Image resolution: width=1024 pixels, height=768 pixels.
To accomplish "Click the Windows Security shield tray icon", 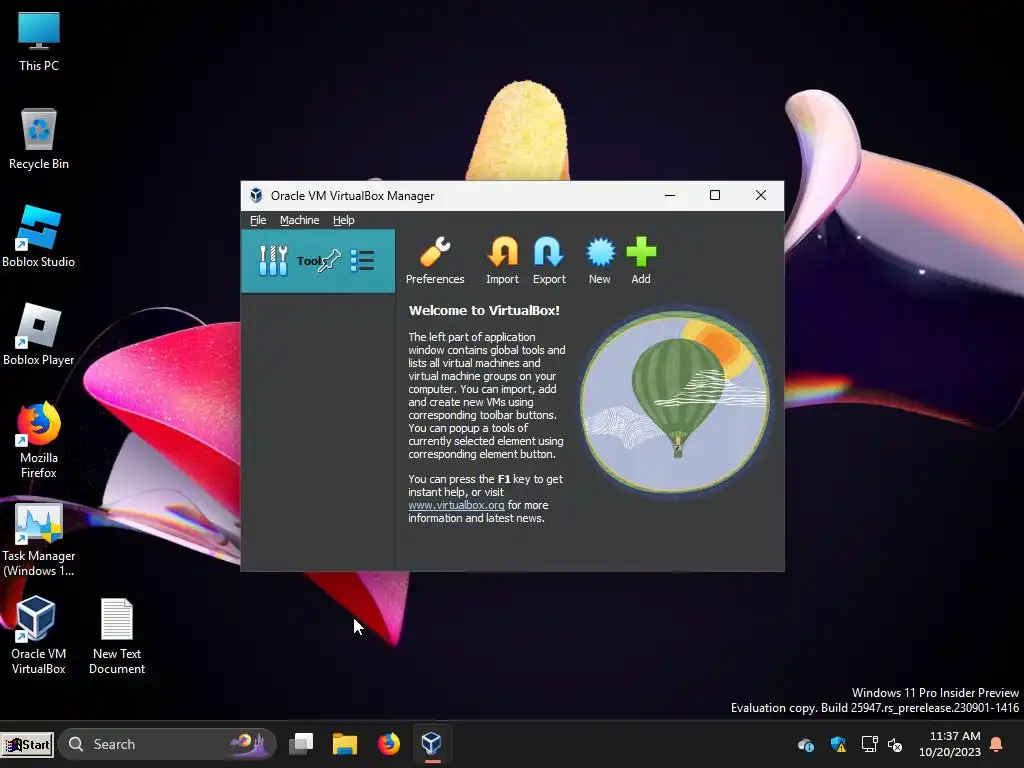I will point(838,744).
